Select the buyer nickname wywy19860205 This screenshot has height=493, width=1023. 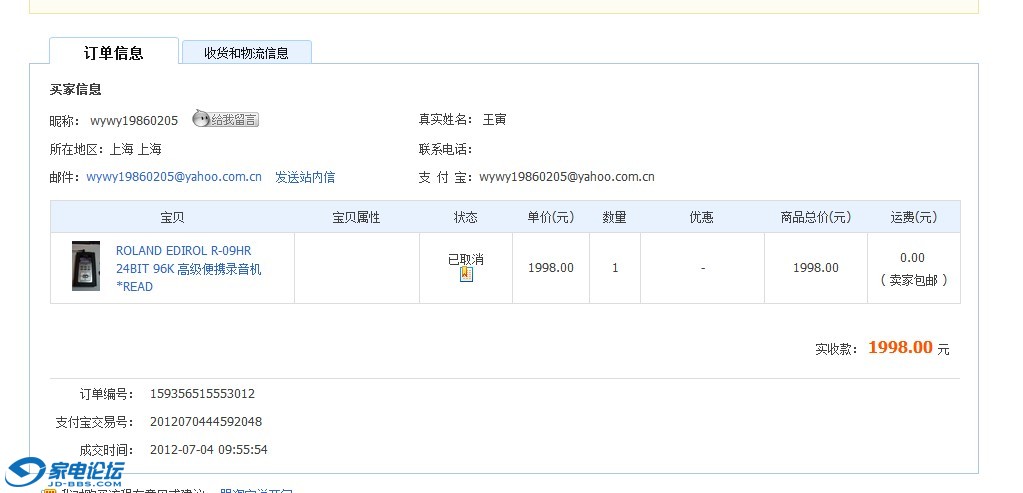coord(134,121)
